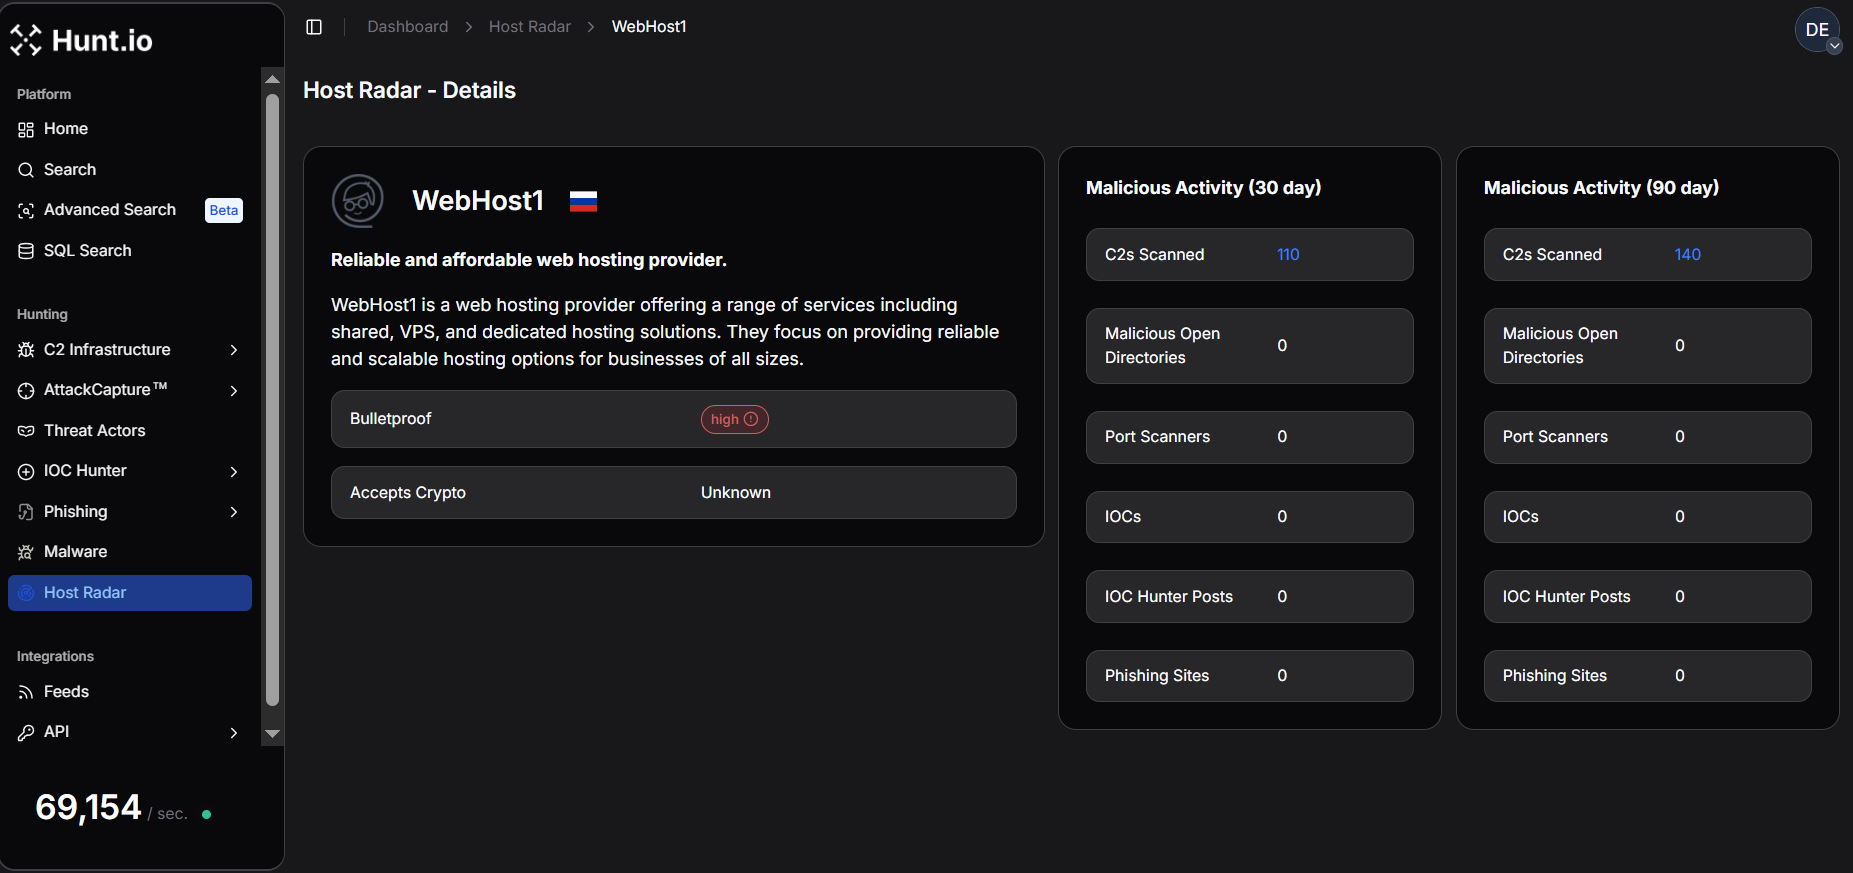The height and width of the screenshot is (873, 1853).
Task: Go to Dashboard breadcrumb link
Action: click(x=407, y=27)
